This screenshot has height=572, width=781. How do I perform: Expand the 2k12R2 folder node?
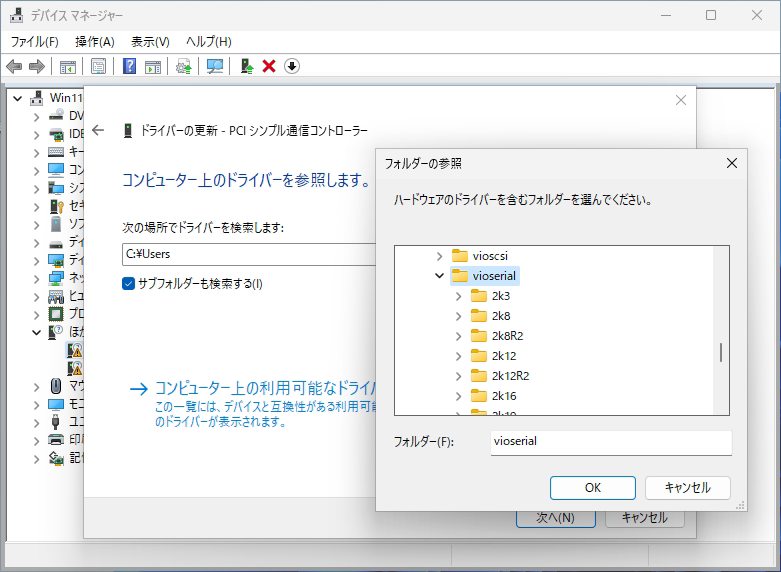(x=459, y=376)
